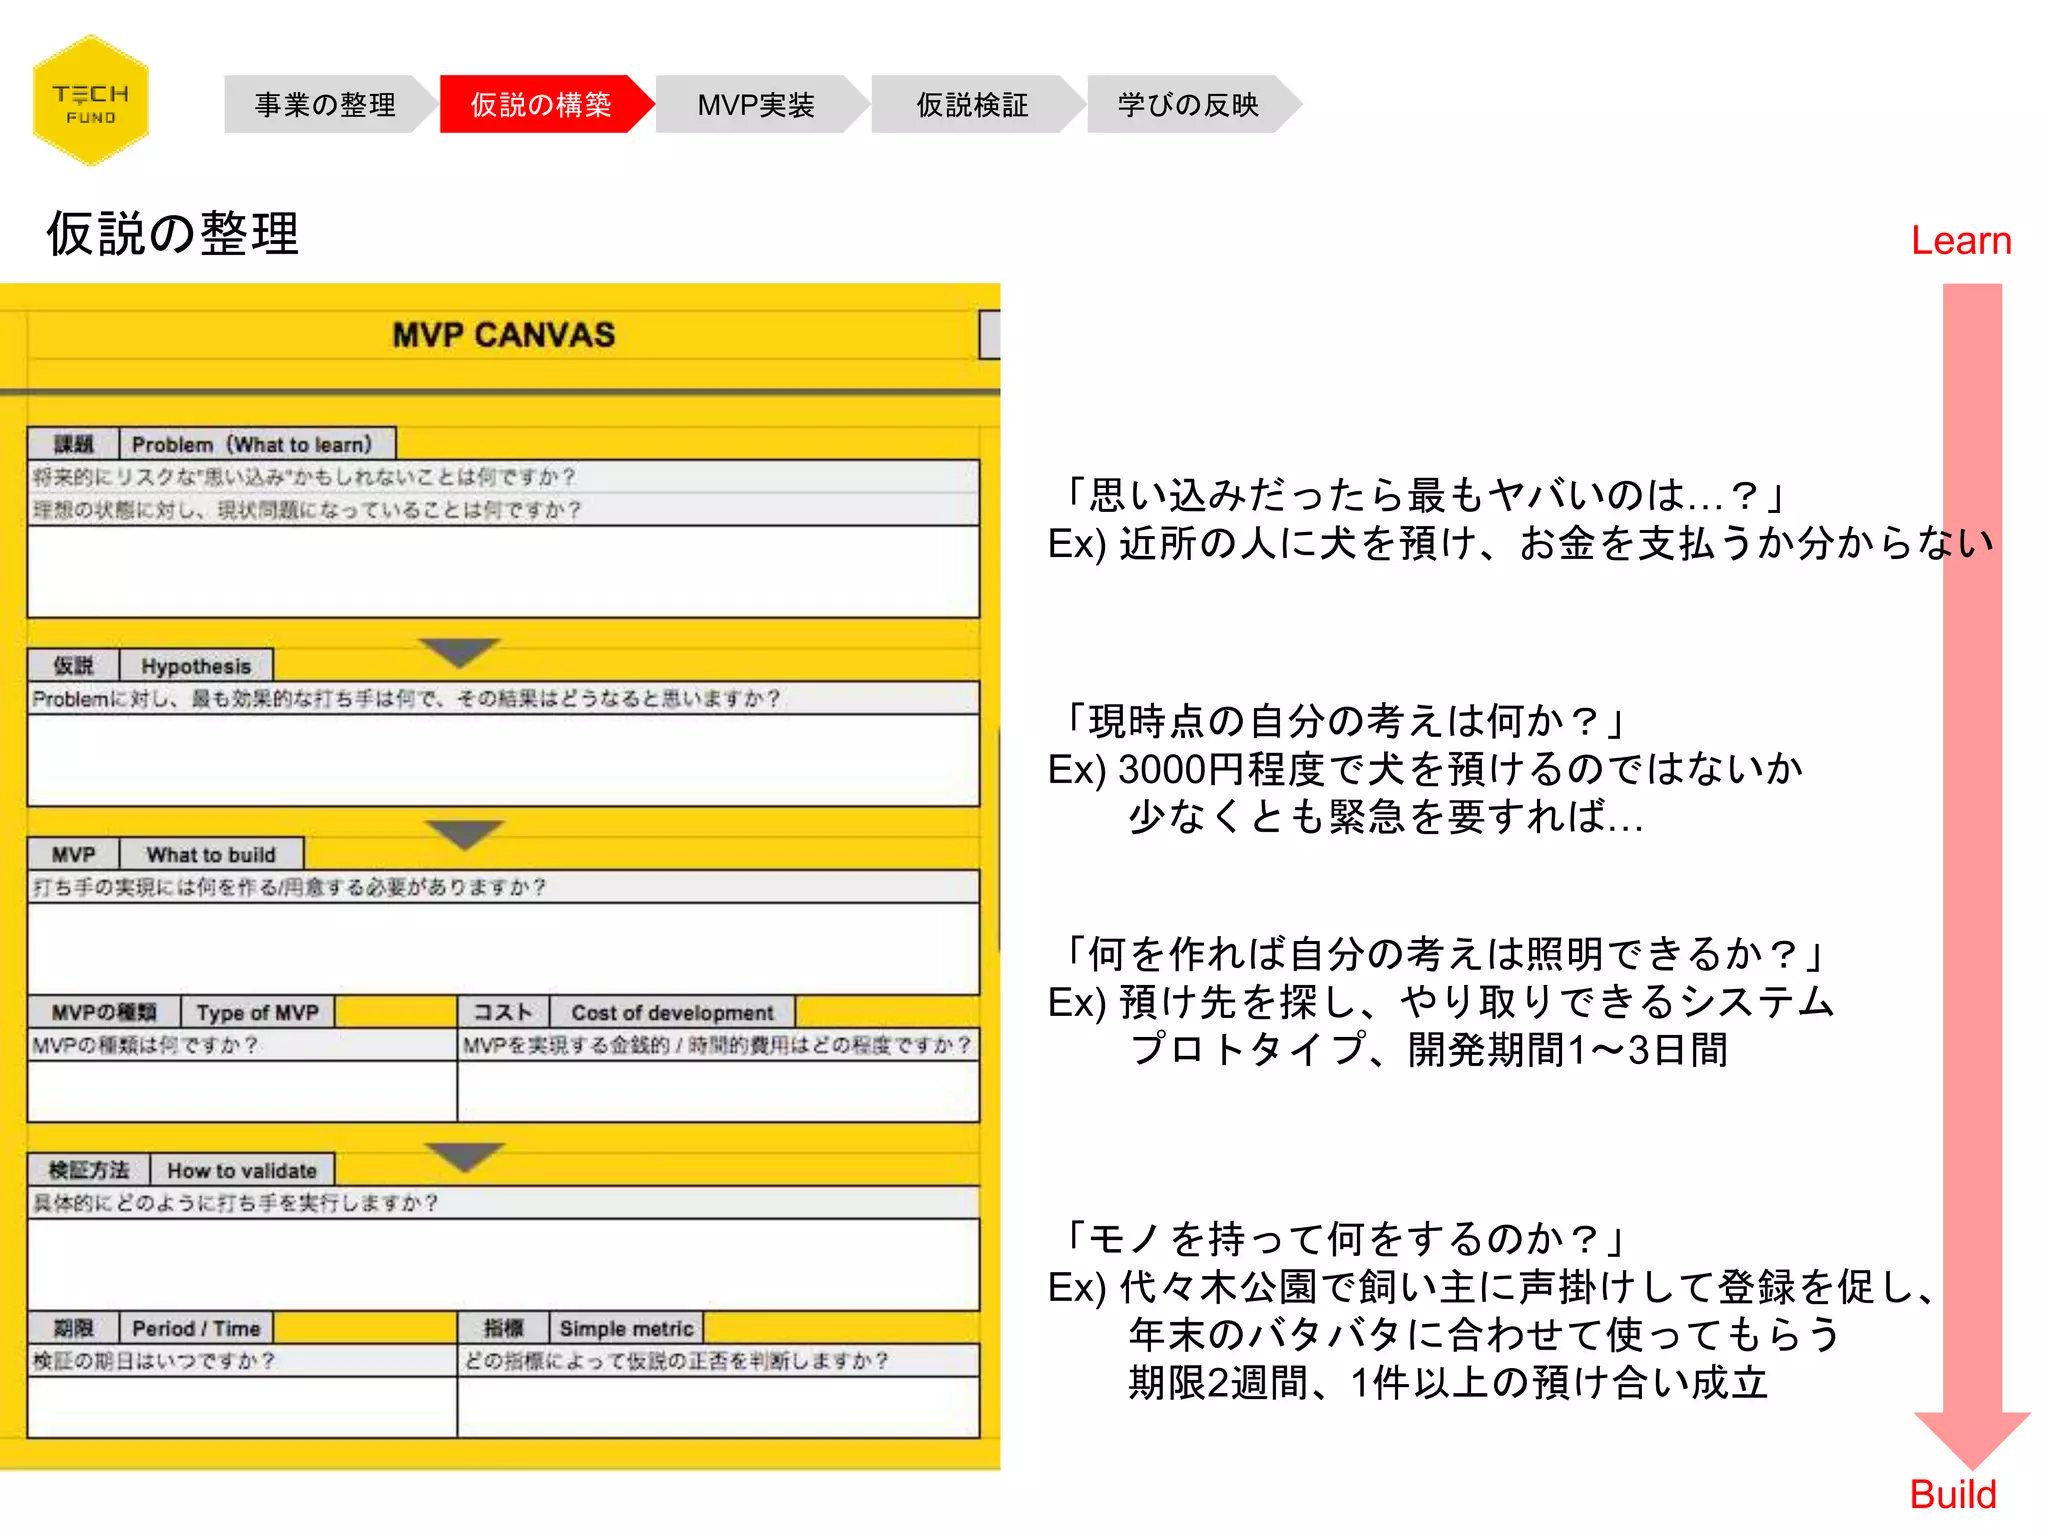Select the MVP実装 step tab
The height and width of the screenshot is (1536, 2048).
(757, 104)
